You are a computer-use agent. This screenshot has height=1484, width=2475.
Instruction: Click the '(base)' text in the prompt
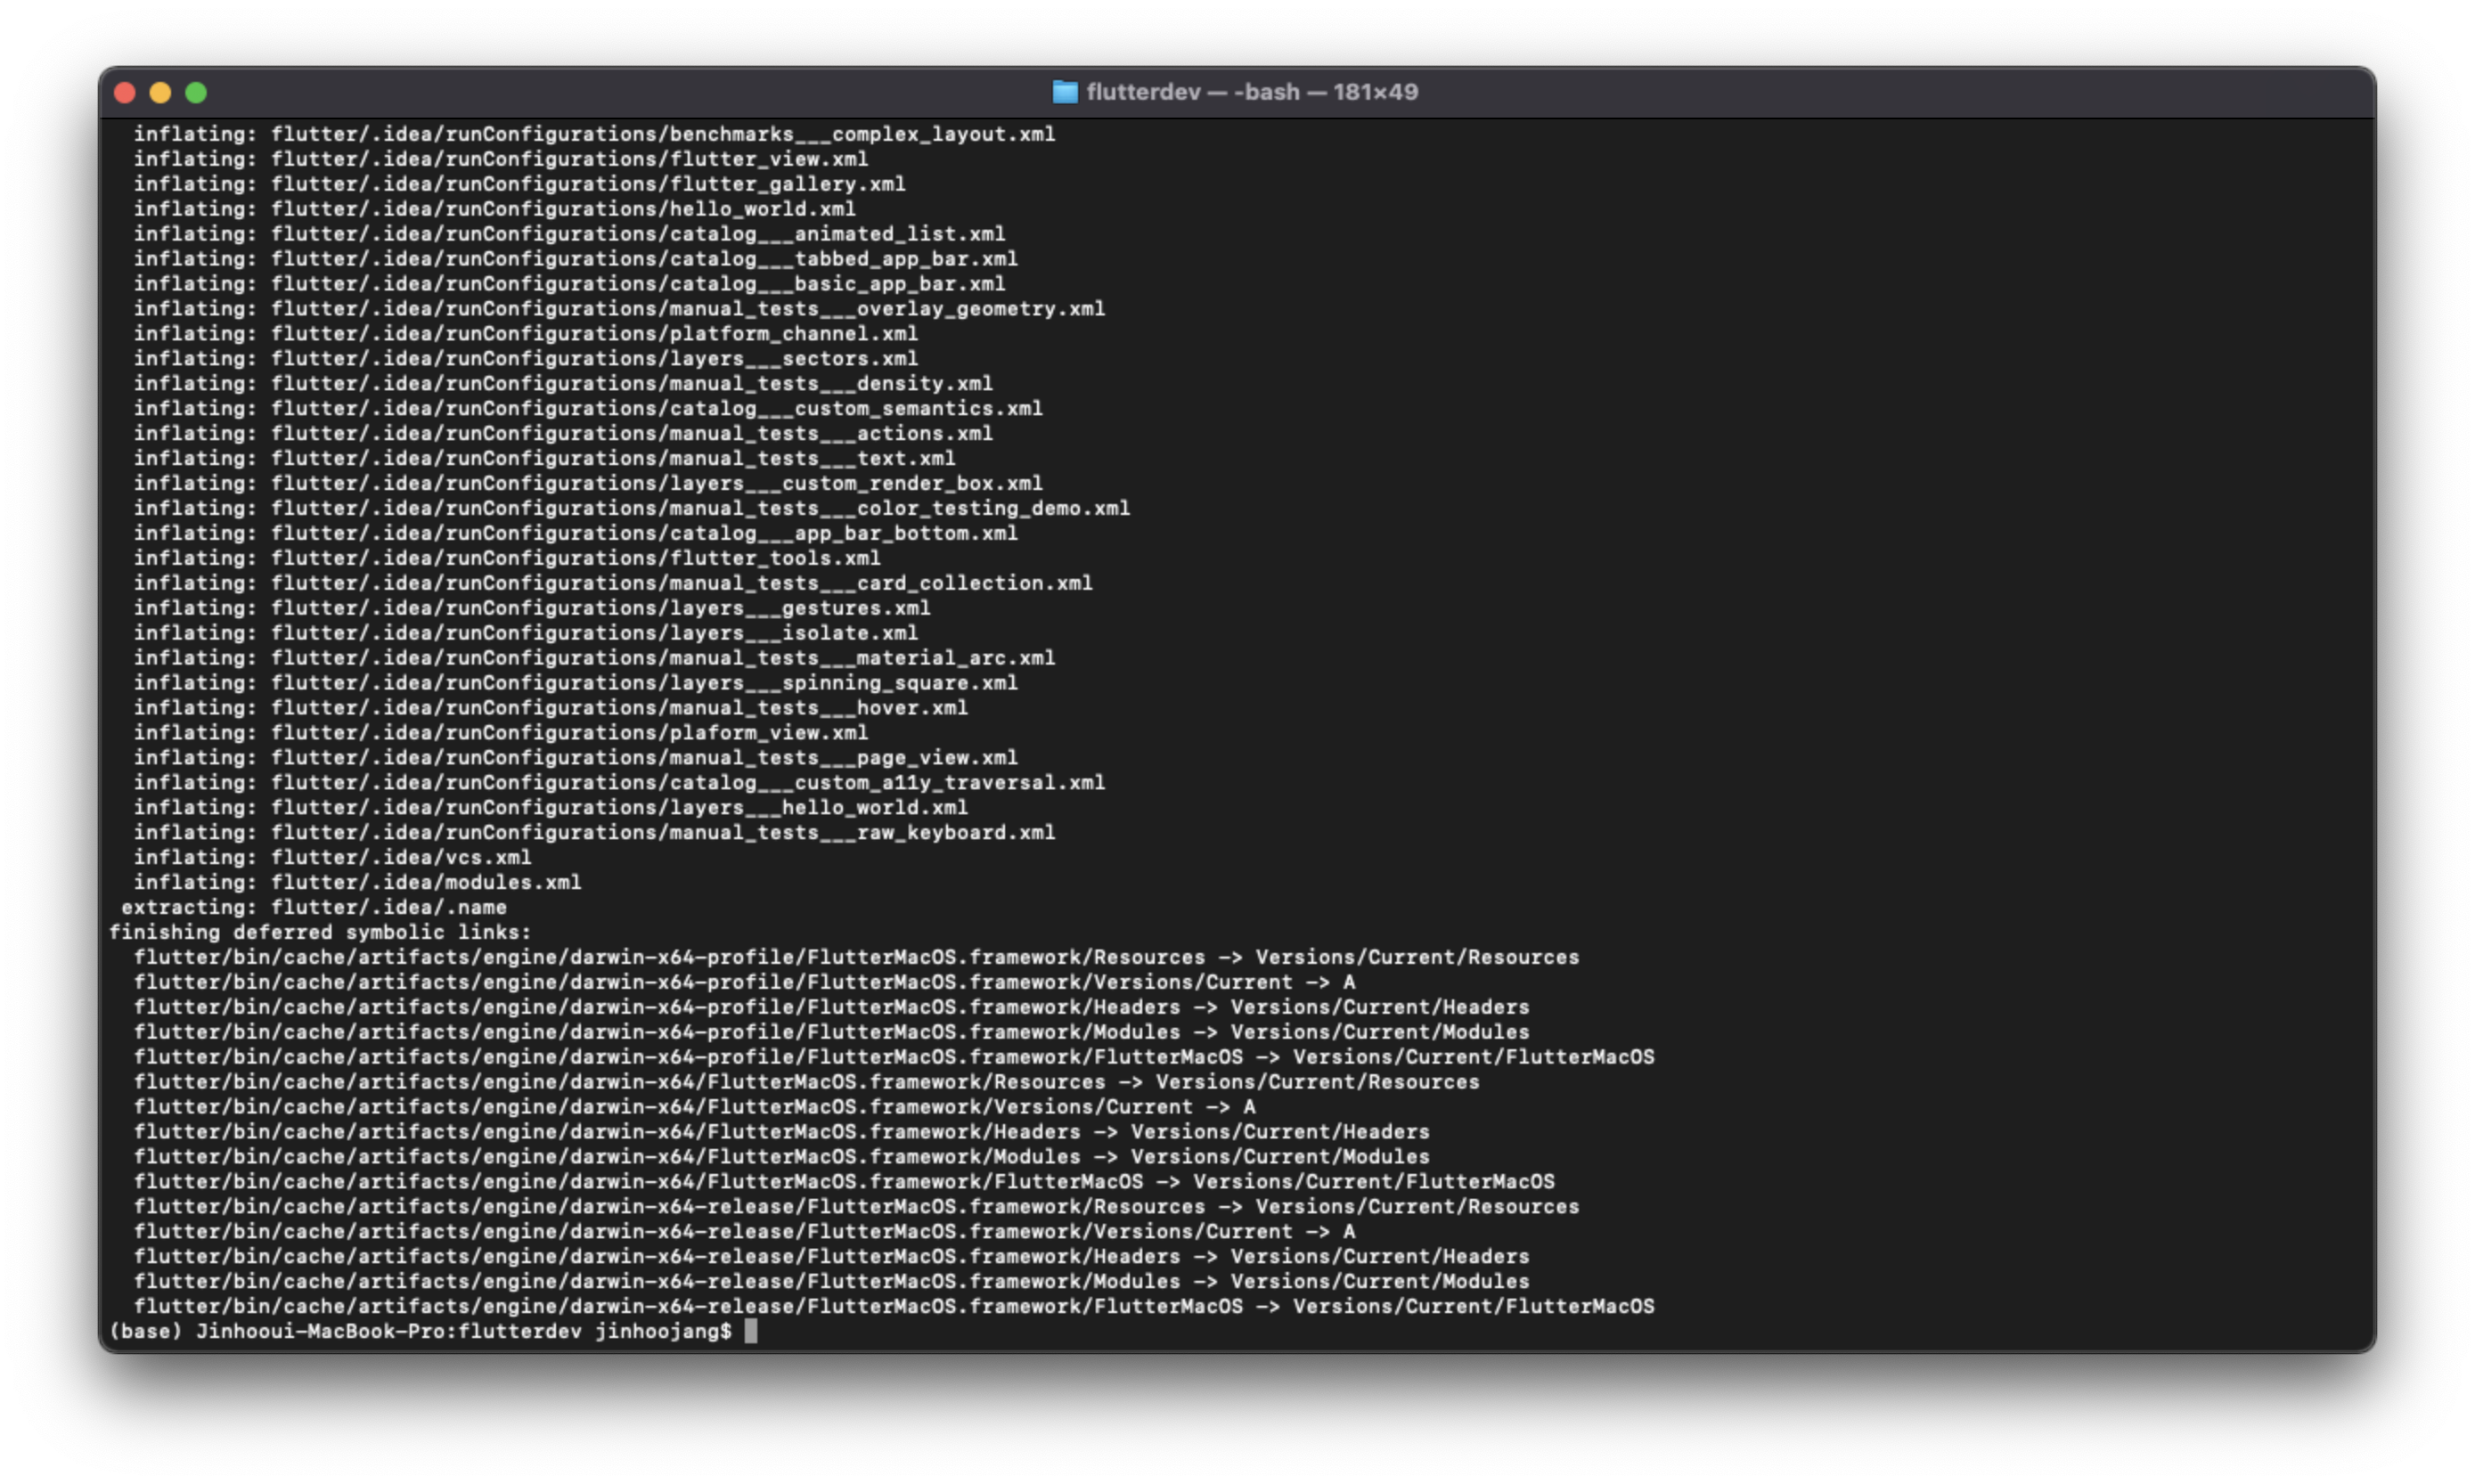(x=146, y=1331)
